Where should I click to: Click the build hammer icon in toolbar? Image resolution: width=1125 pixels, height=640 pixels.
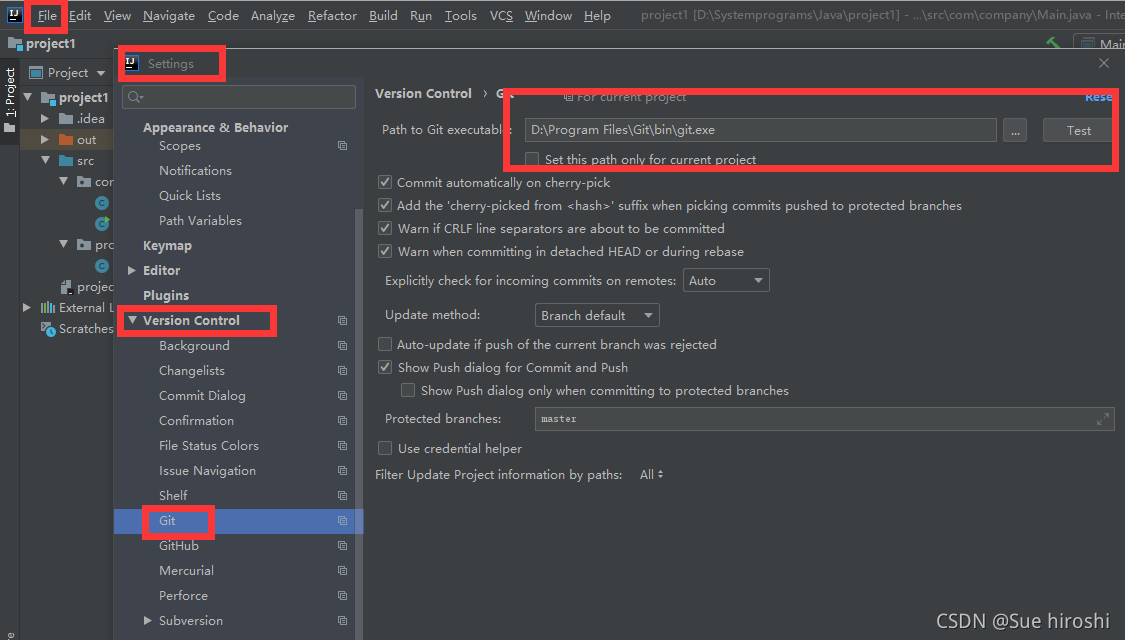click(x=1053, y=44)
